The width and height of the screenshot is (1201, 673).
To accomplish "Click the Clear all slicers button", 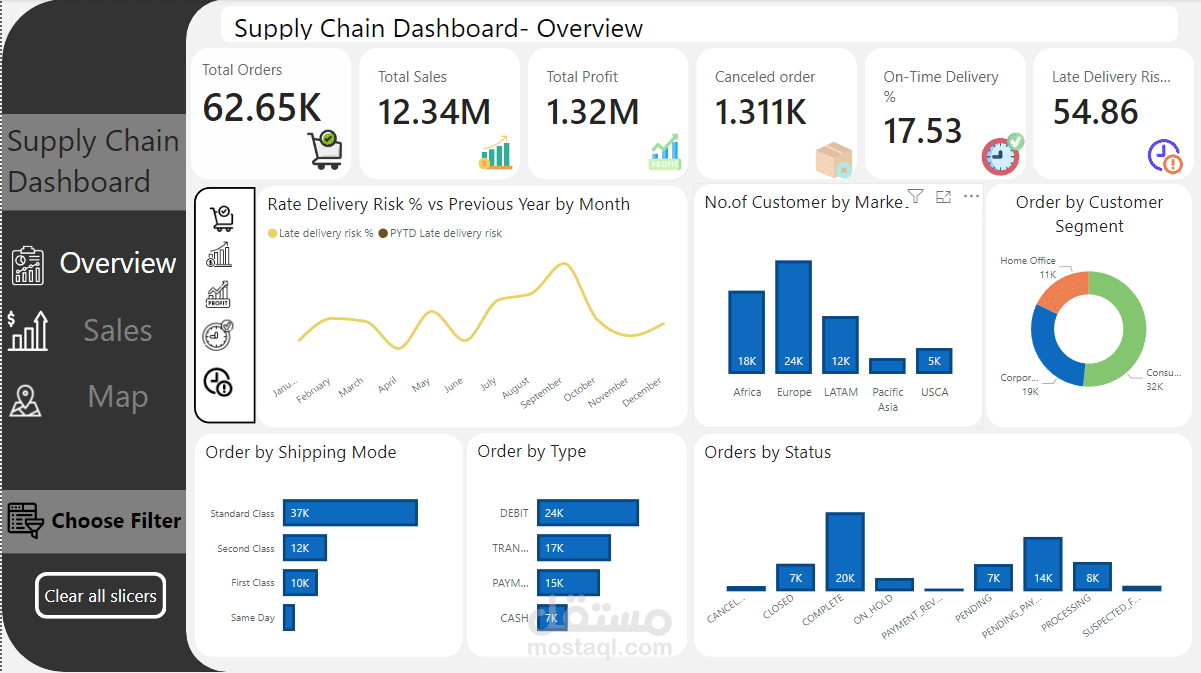I will tap(100, 595).
